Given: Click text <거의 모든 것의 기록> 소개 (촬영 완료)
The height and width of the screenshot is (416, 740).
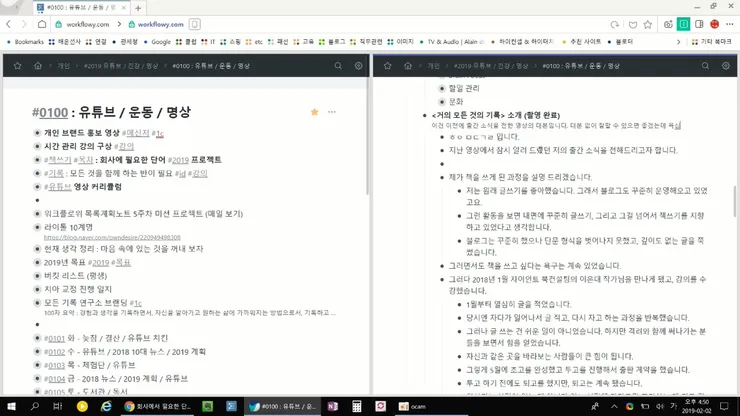Looking at the screenshot, I should click(x=496, y=115).
